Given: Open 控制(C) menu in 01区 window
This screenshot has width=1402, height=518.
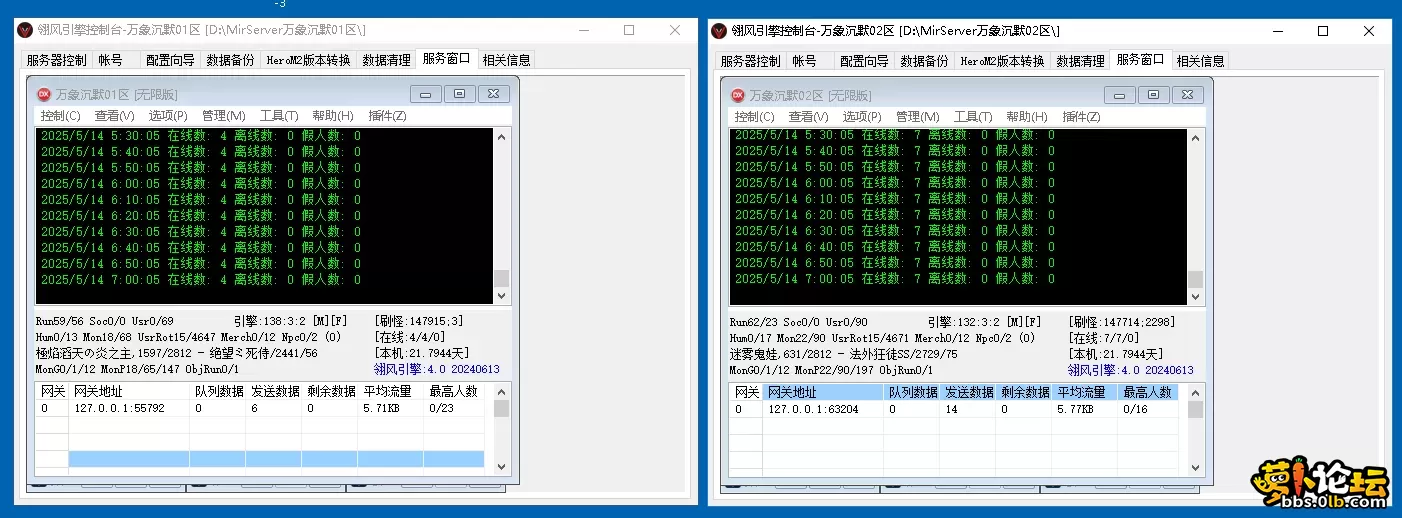Looking at the screenshot, I should (x=60, y=116).
